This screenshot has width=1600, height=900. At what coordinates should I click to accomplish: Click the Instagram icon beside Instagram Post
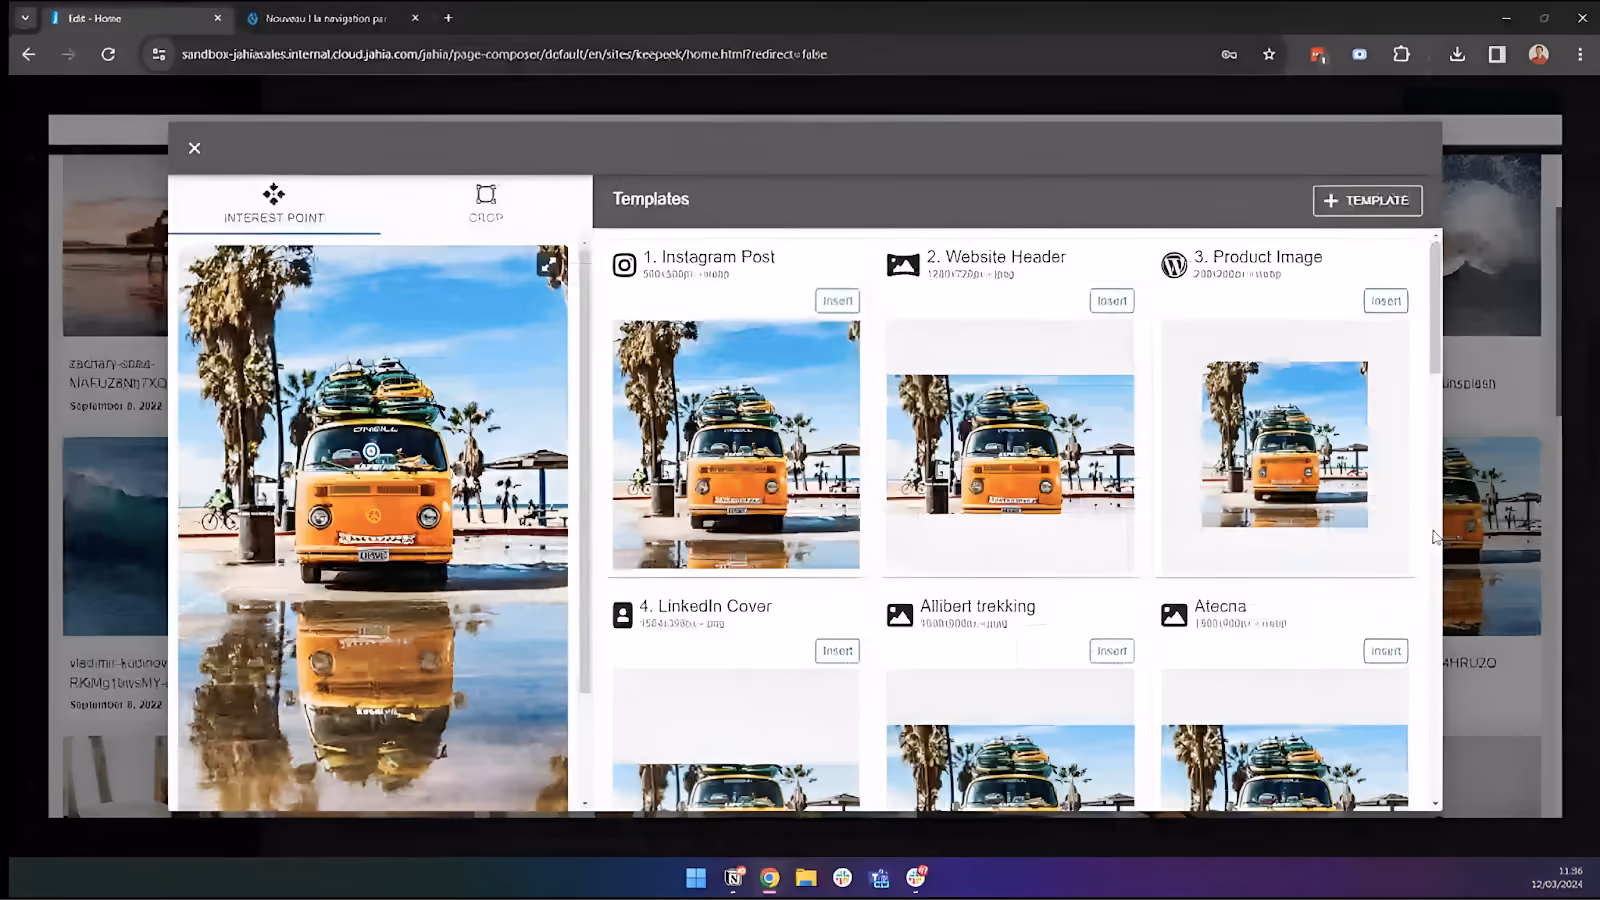624,265
